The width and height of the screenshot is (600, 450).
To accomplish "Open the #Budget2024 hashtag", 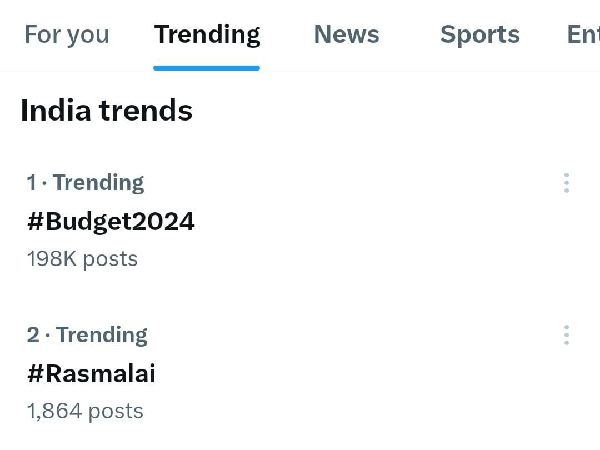I will click(111, 221).
